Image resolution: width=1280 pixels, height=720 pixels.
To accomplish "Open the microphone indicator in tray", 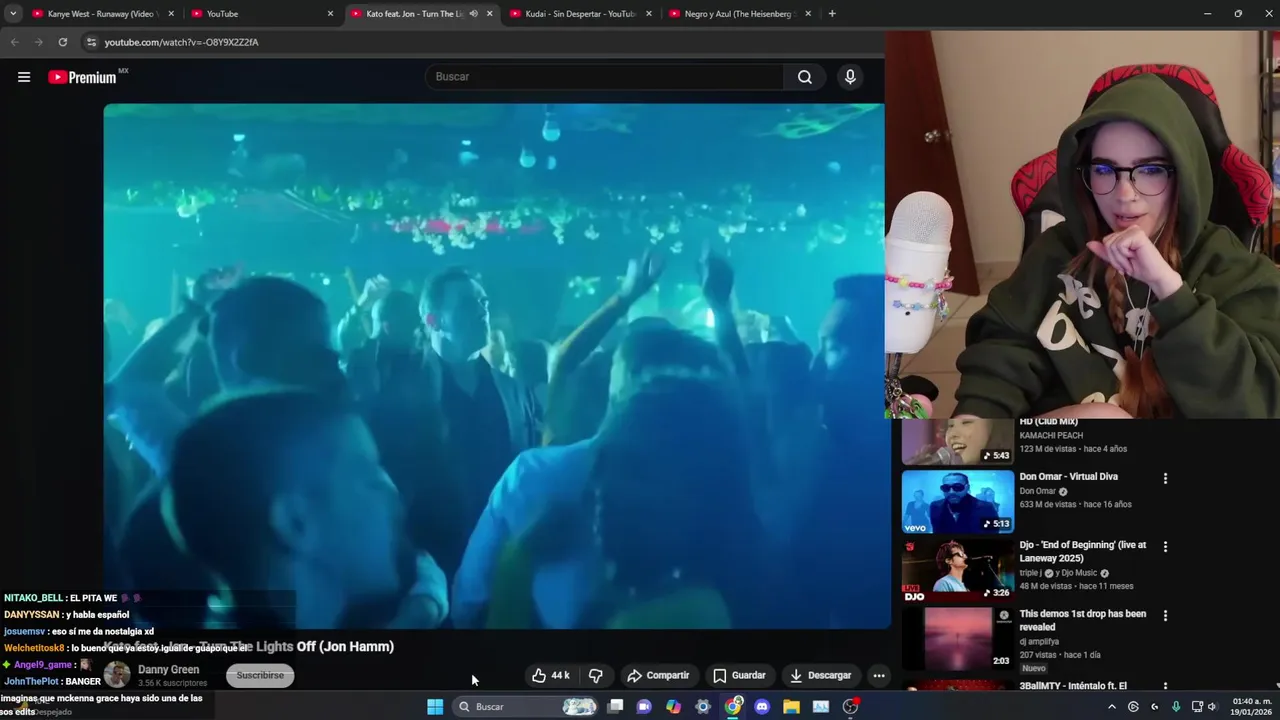I will coord(1176,707).
